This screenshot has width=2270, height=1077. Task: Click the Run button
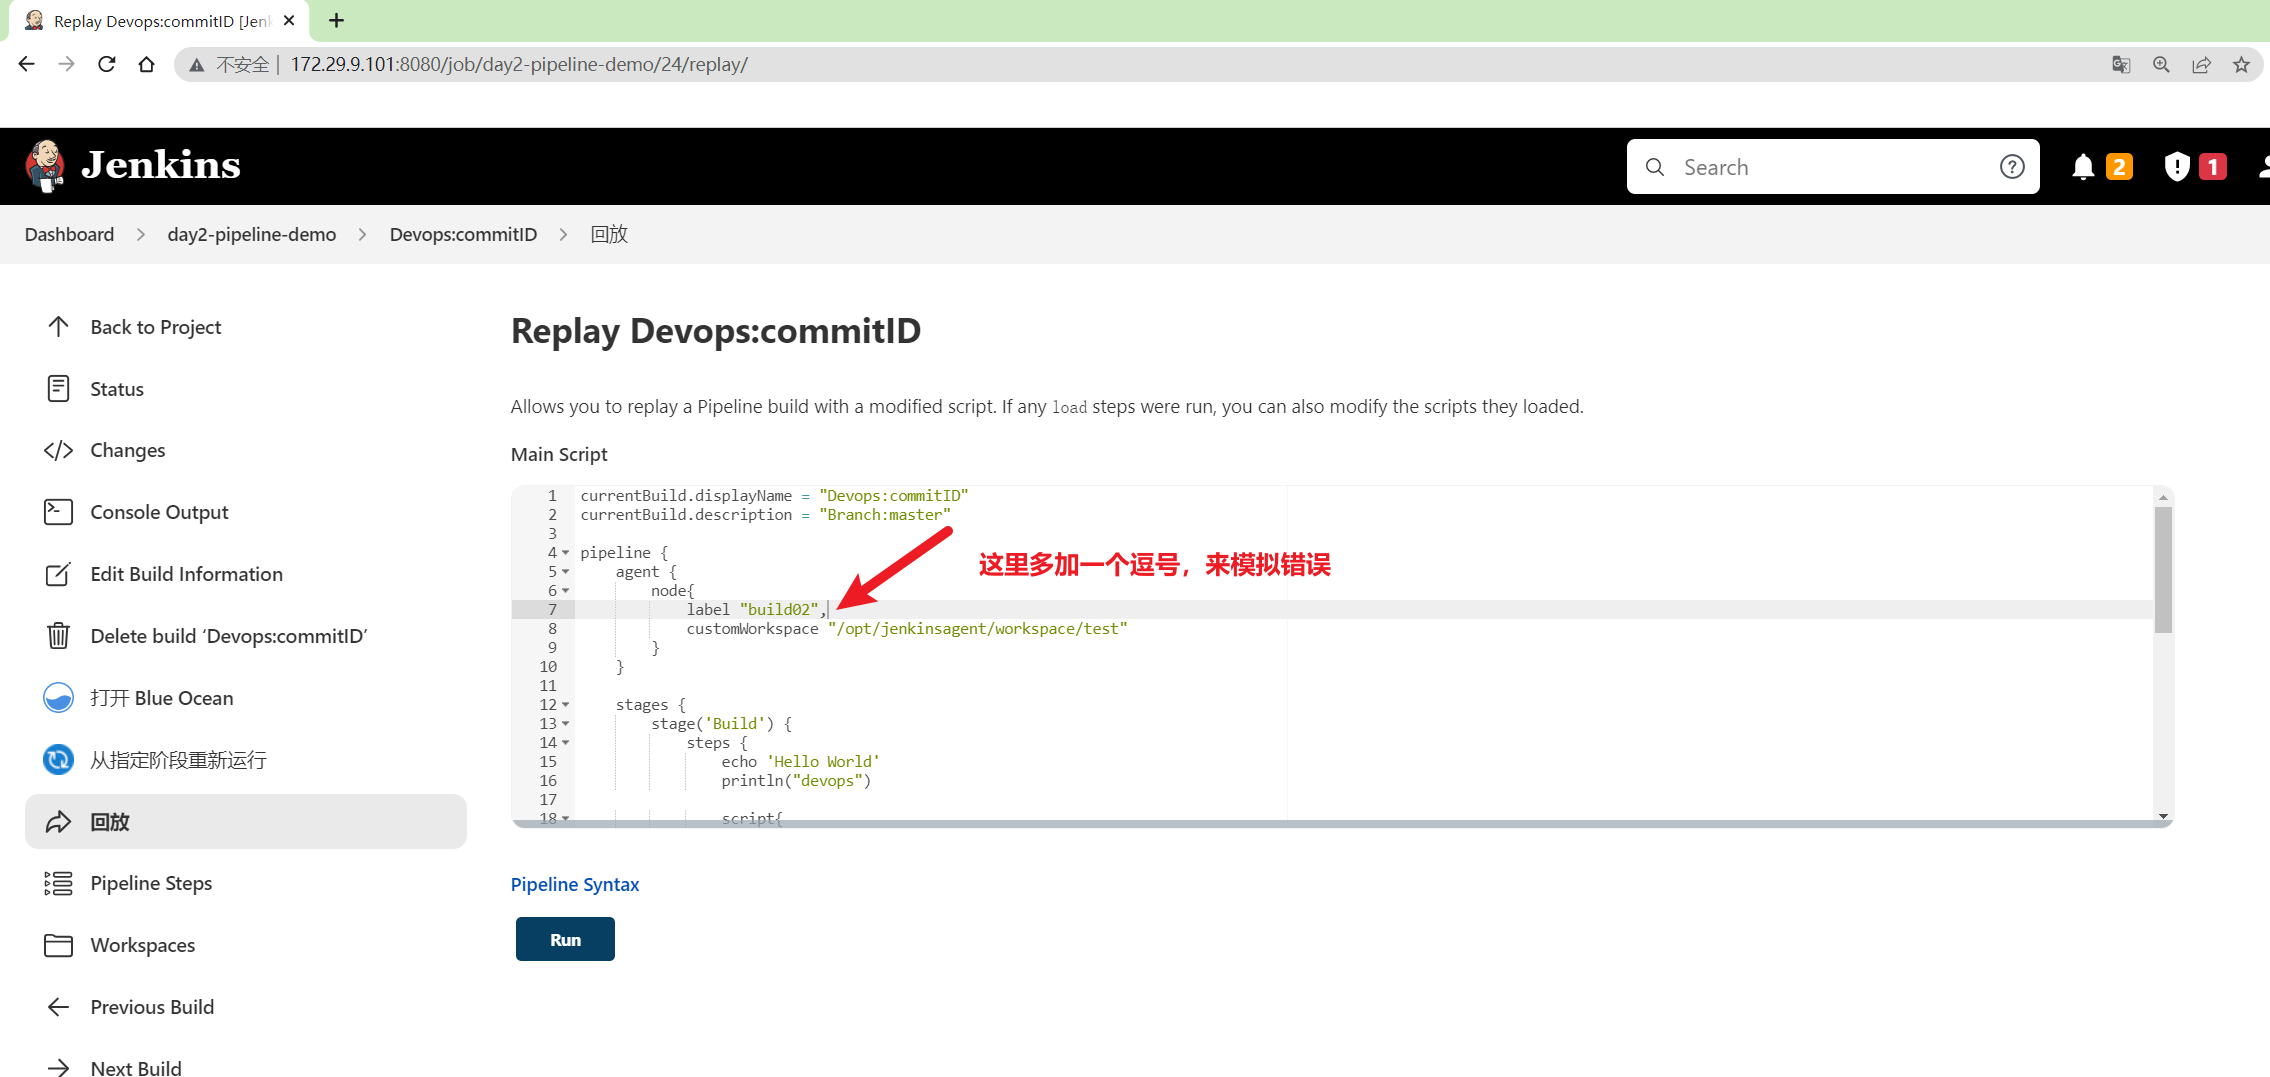coord(565,939)
